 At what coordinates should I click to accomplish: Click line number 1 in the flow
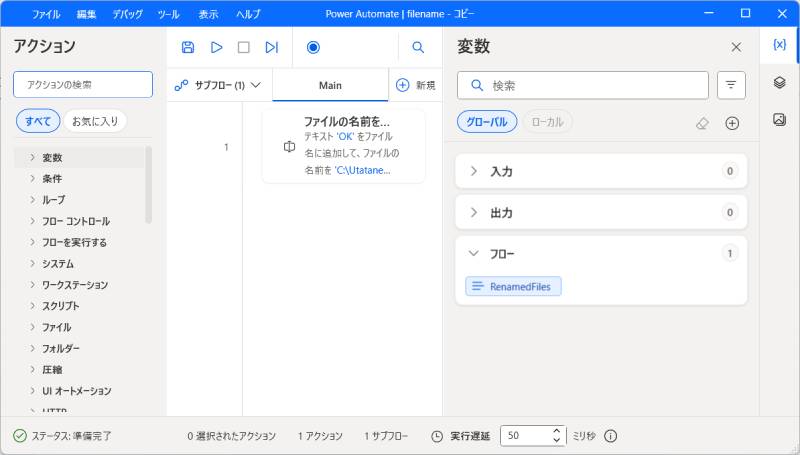click(226, 147)
